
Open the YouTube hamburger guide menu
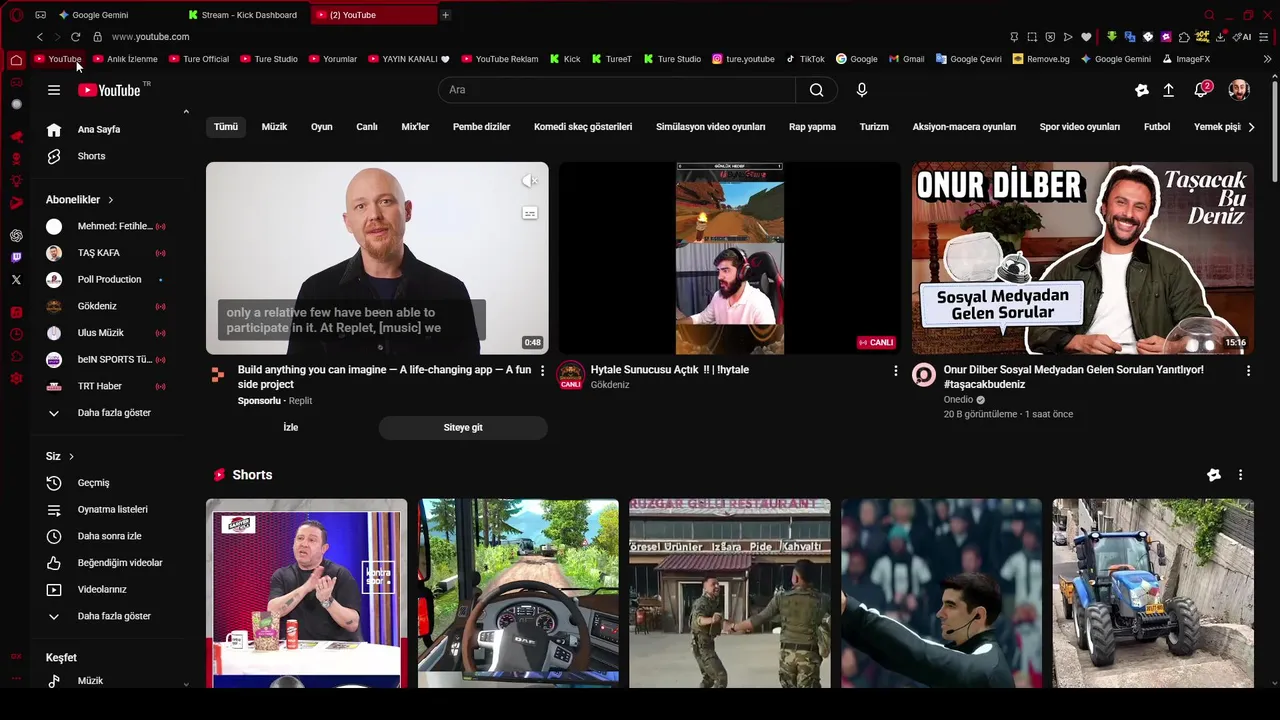(x=54, y=90)
